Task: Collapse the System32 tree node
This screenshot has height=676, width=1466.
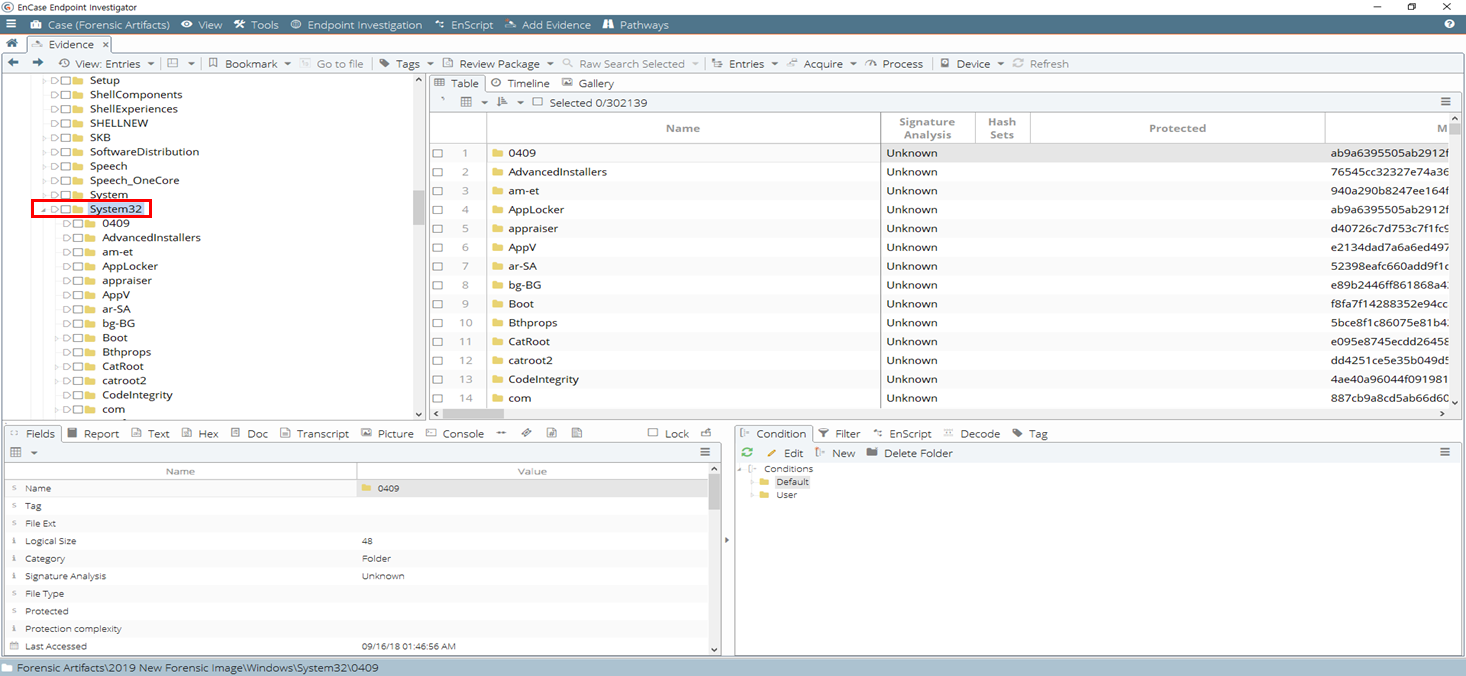Action: point(43,209)
